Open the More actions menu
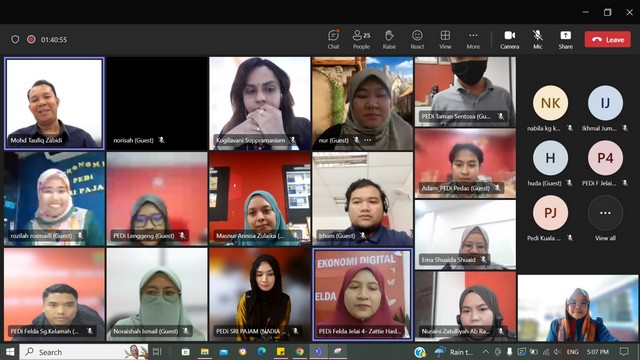 coord(473,40)
